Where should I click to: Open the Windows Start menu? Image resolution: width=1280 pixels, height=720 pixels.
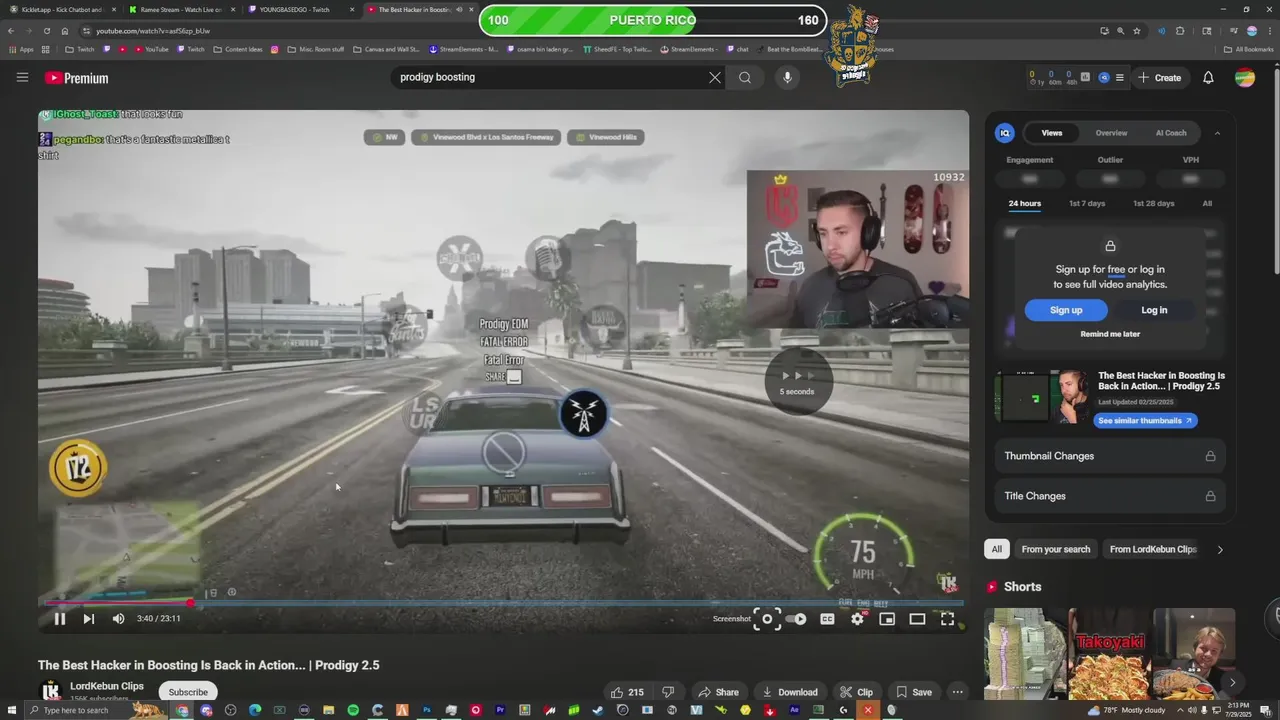pyautogui.click(x=10, y=710)
